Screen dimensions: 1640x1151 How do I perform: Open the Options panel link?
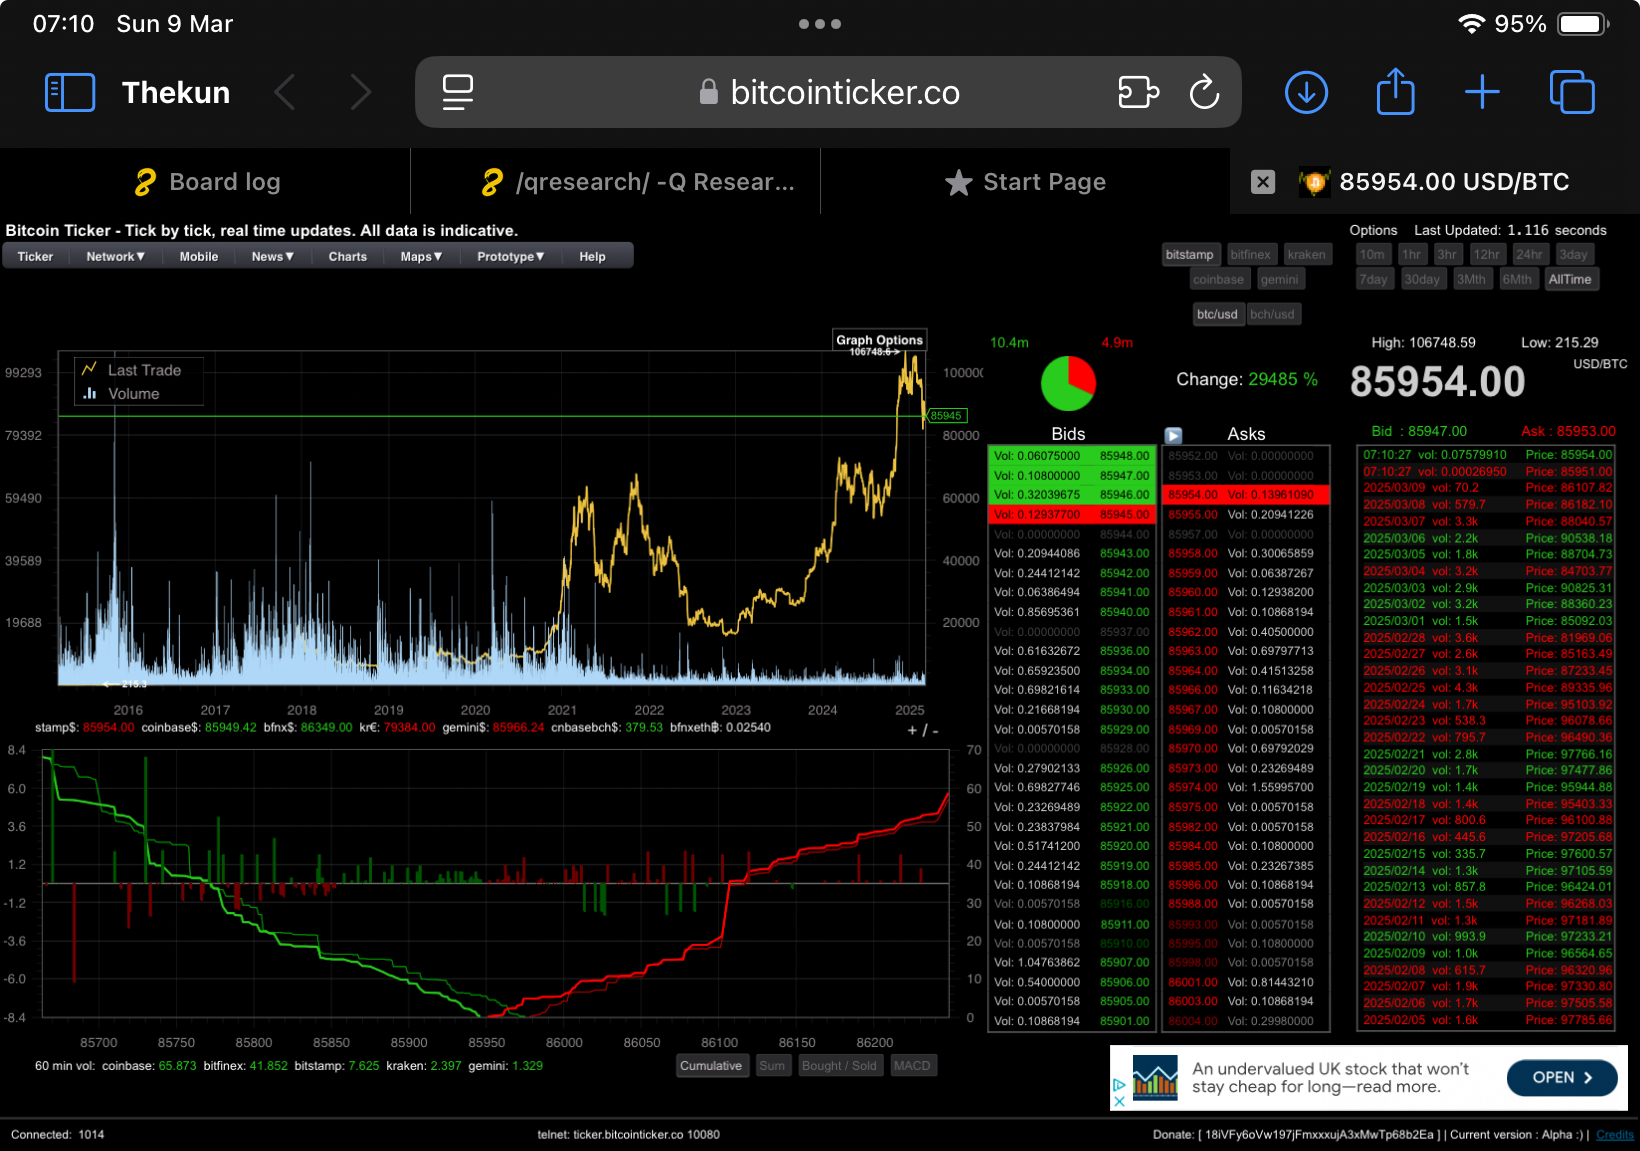click(x=1373, y=230)
